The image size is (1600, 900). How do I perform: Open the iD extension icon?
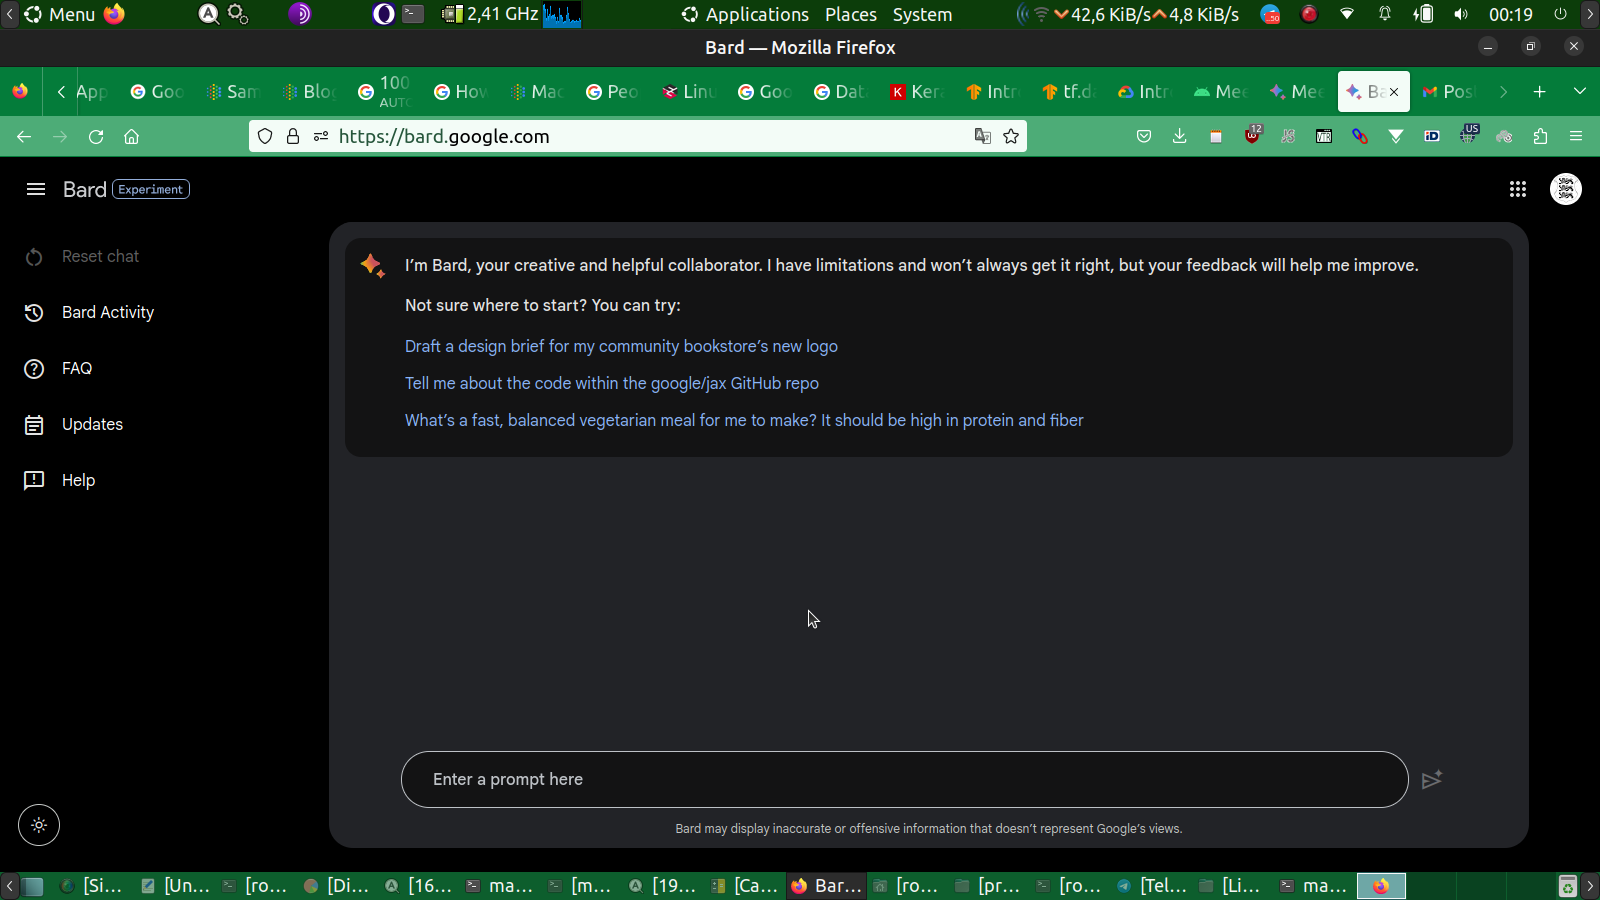[1432, 136]
